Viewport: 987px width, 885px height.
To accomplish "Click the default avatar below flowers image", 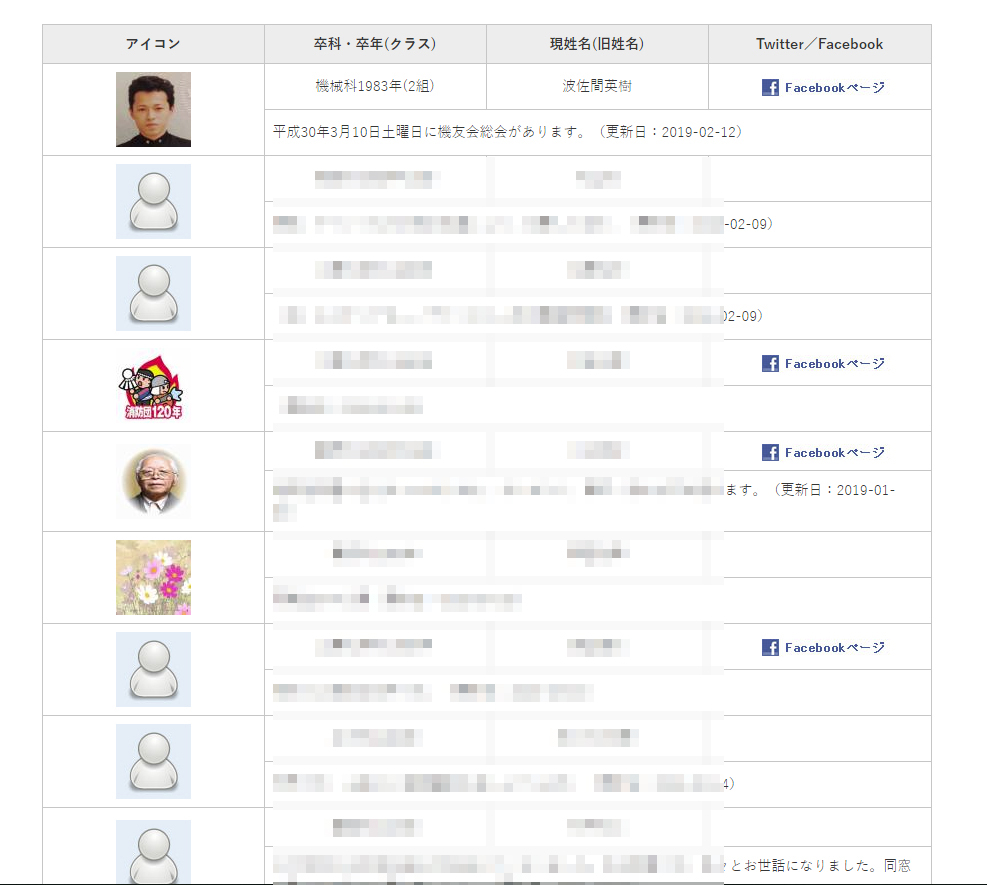I will (x=153, y=669).
